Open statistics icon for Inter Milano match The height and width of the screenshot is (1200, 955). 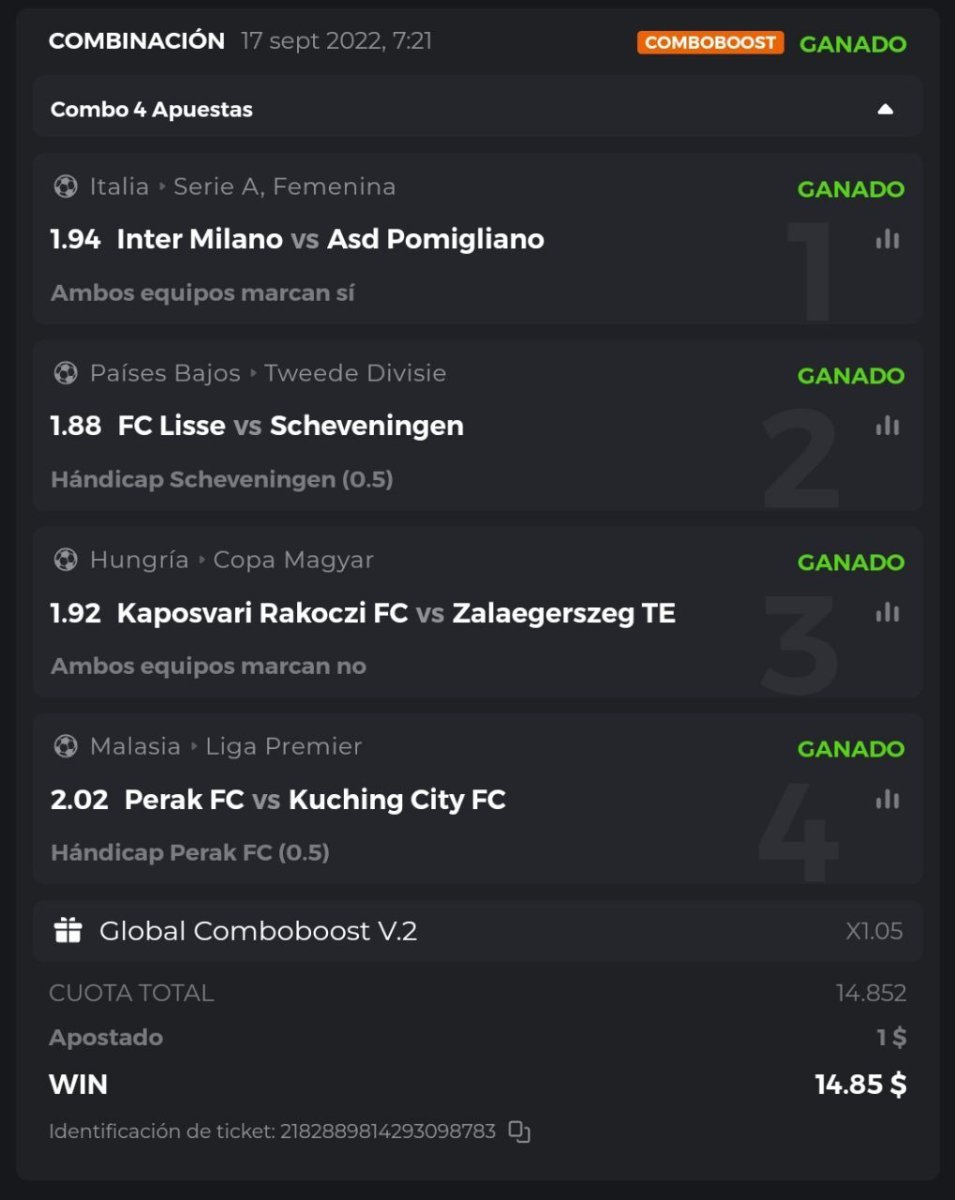887,239
